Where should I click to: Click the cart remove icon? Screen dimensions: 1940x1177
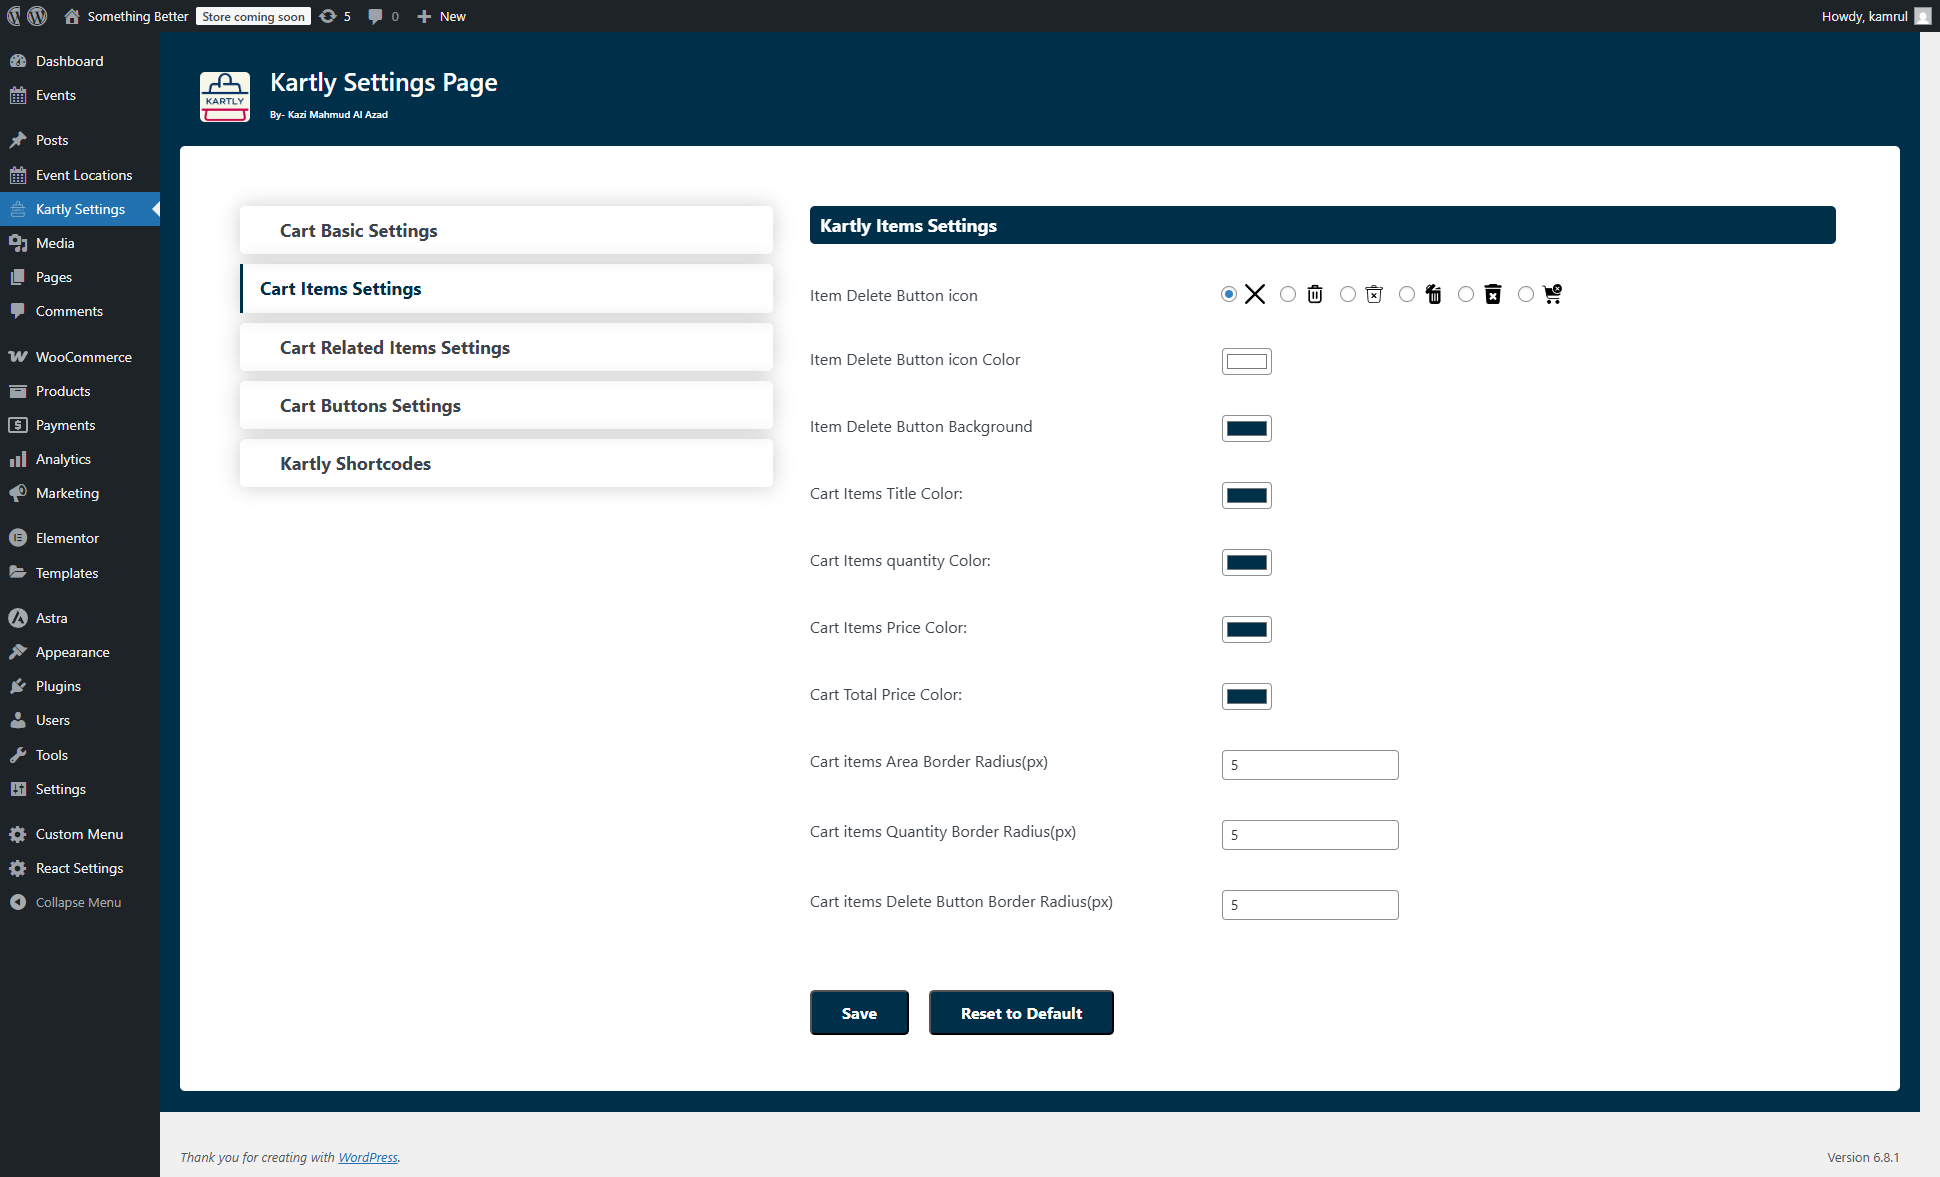(x=1552, y=294)
